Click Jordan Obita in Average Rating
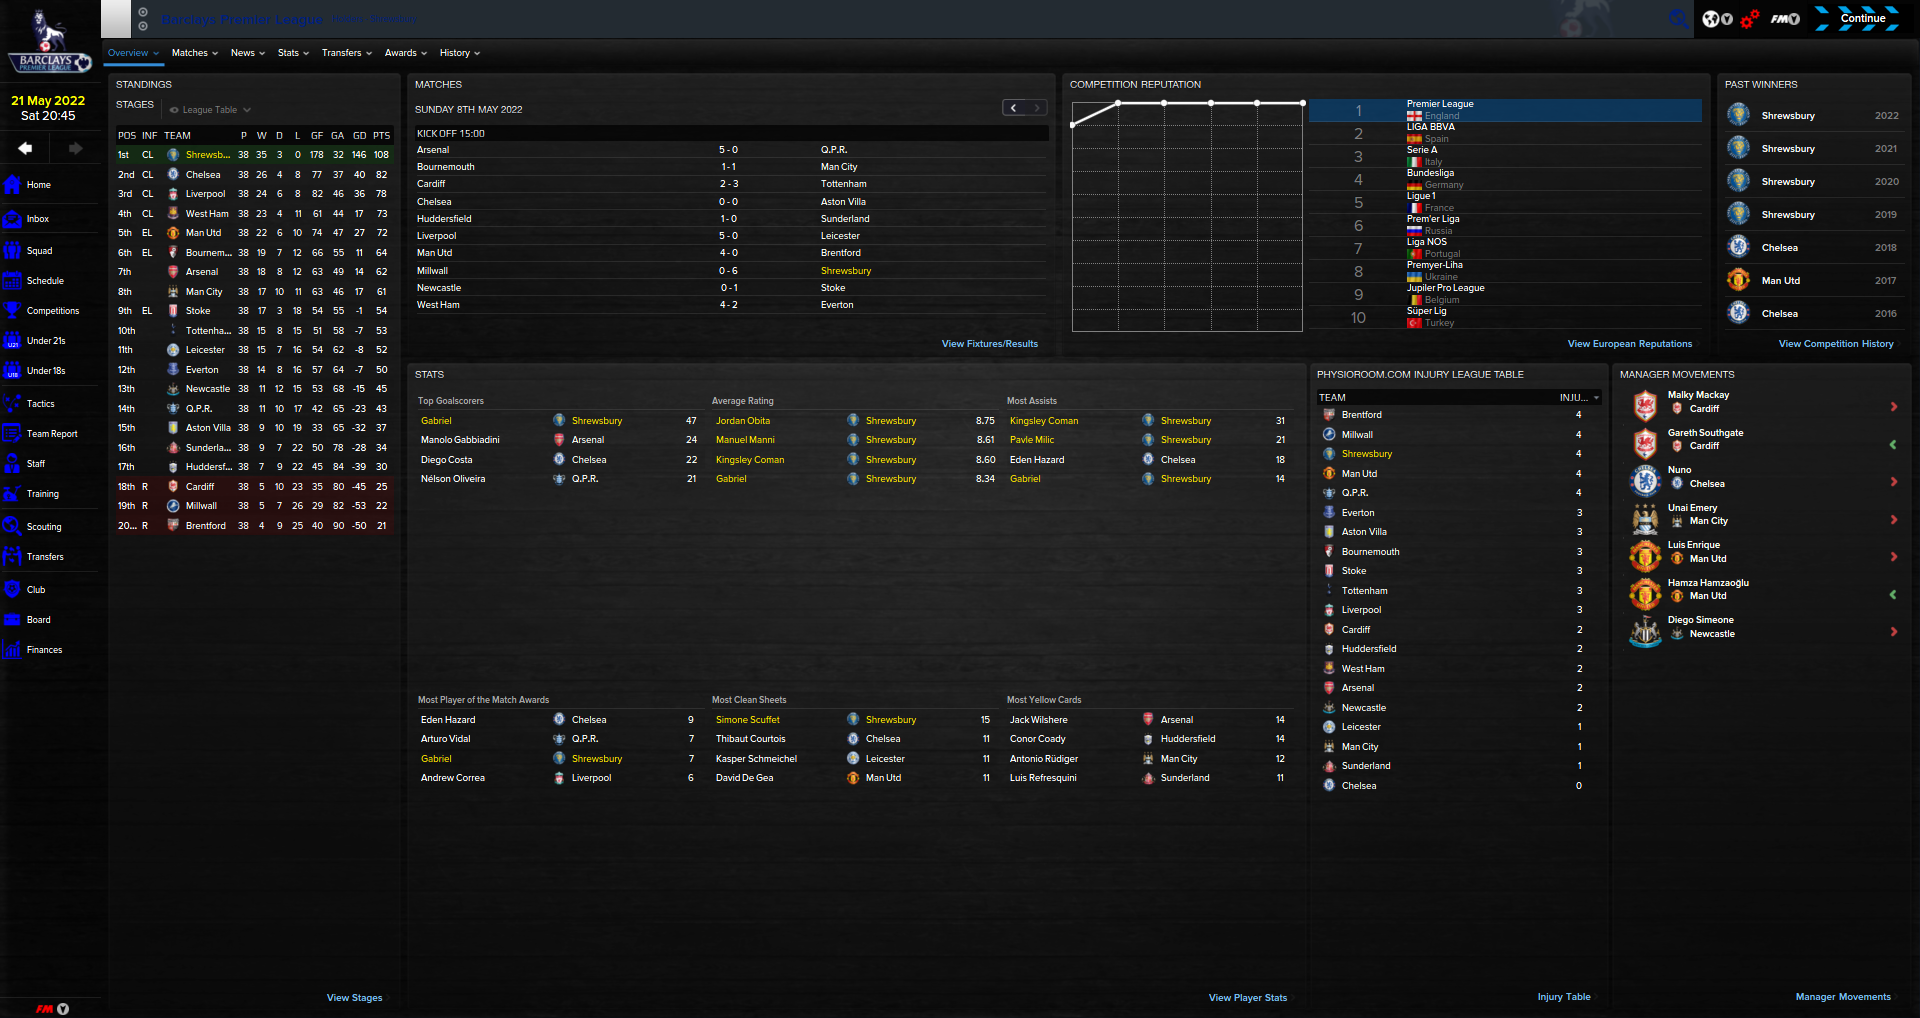Viewport: 1920px width, 1018px height. pos(743,421)
